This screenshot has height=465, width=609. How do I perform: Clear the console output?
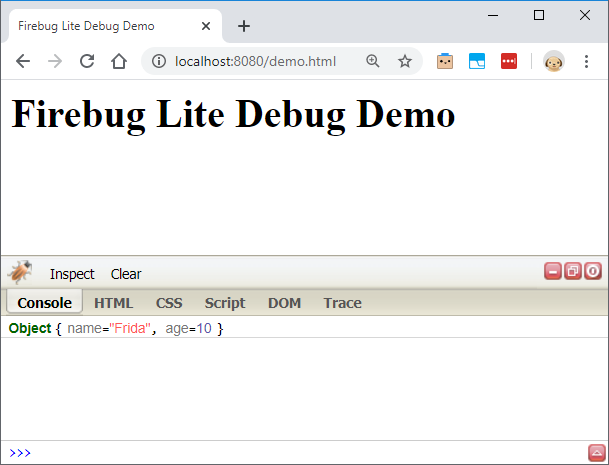click(x=126, y=274)
